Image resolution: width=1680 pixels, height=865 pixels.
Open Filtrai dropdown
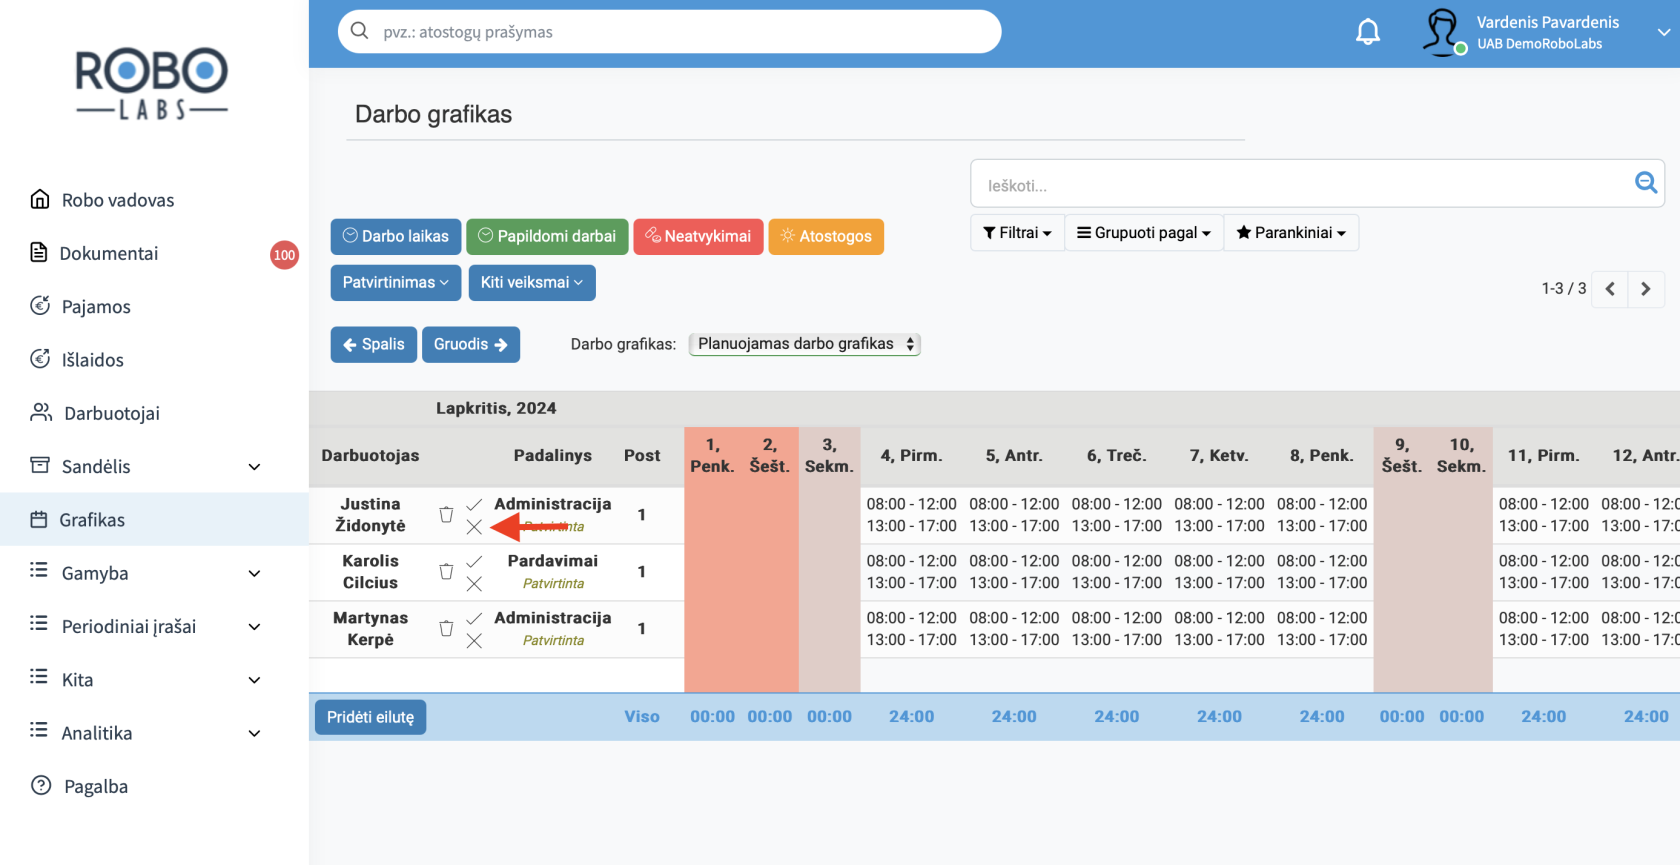pyautogui.click(x=1017, y=233)
